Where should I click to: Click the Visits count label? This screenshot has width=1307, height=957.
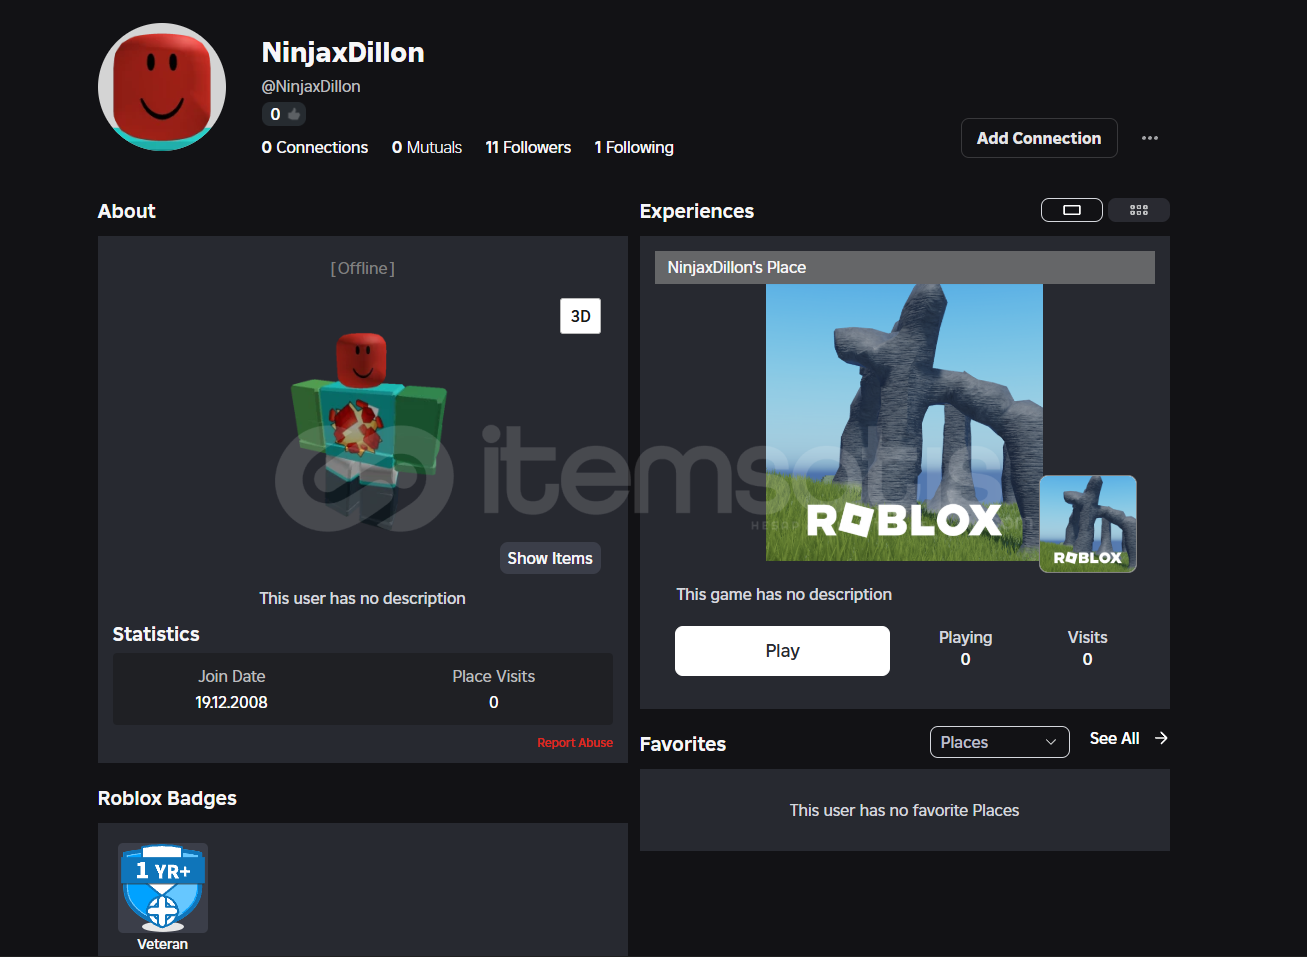tap(1087, 637)
